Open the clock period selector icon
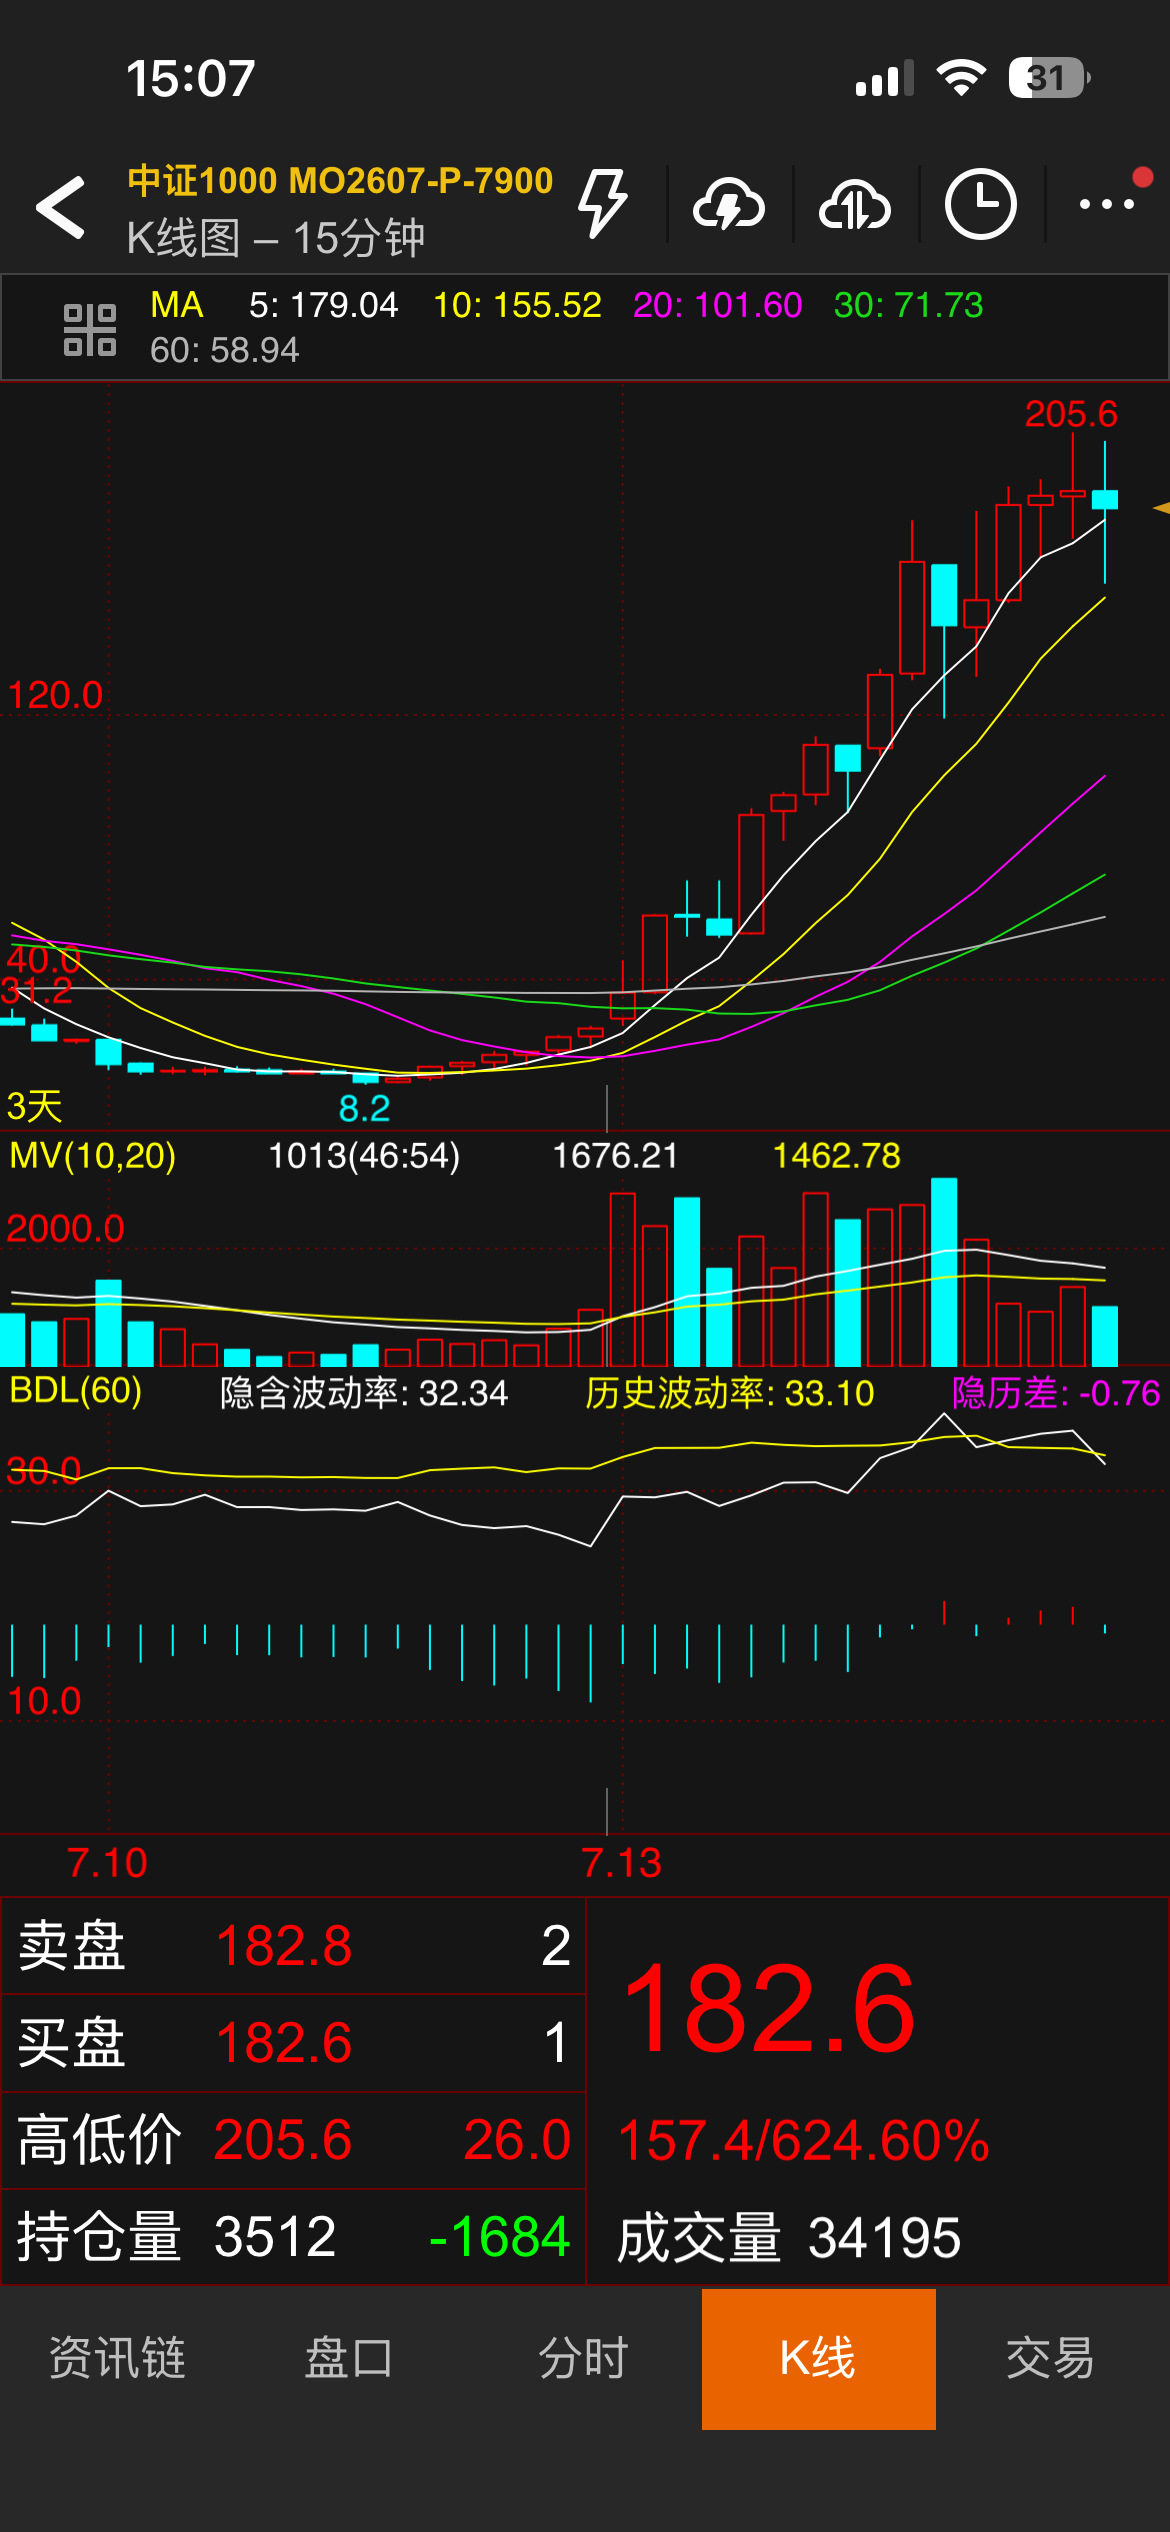The height and width of the screenshot is (2532, 1170). (x=981, y=204)
